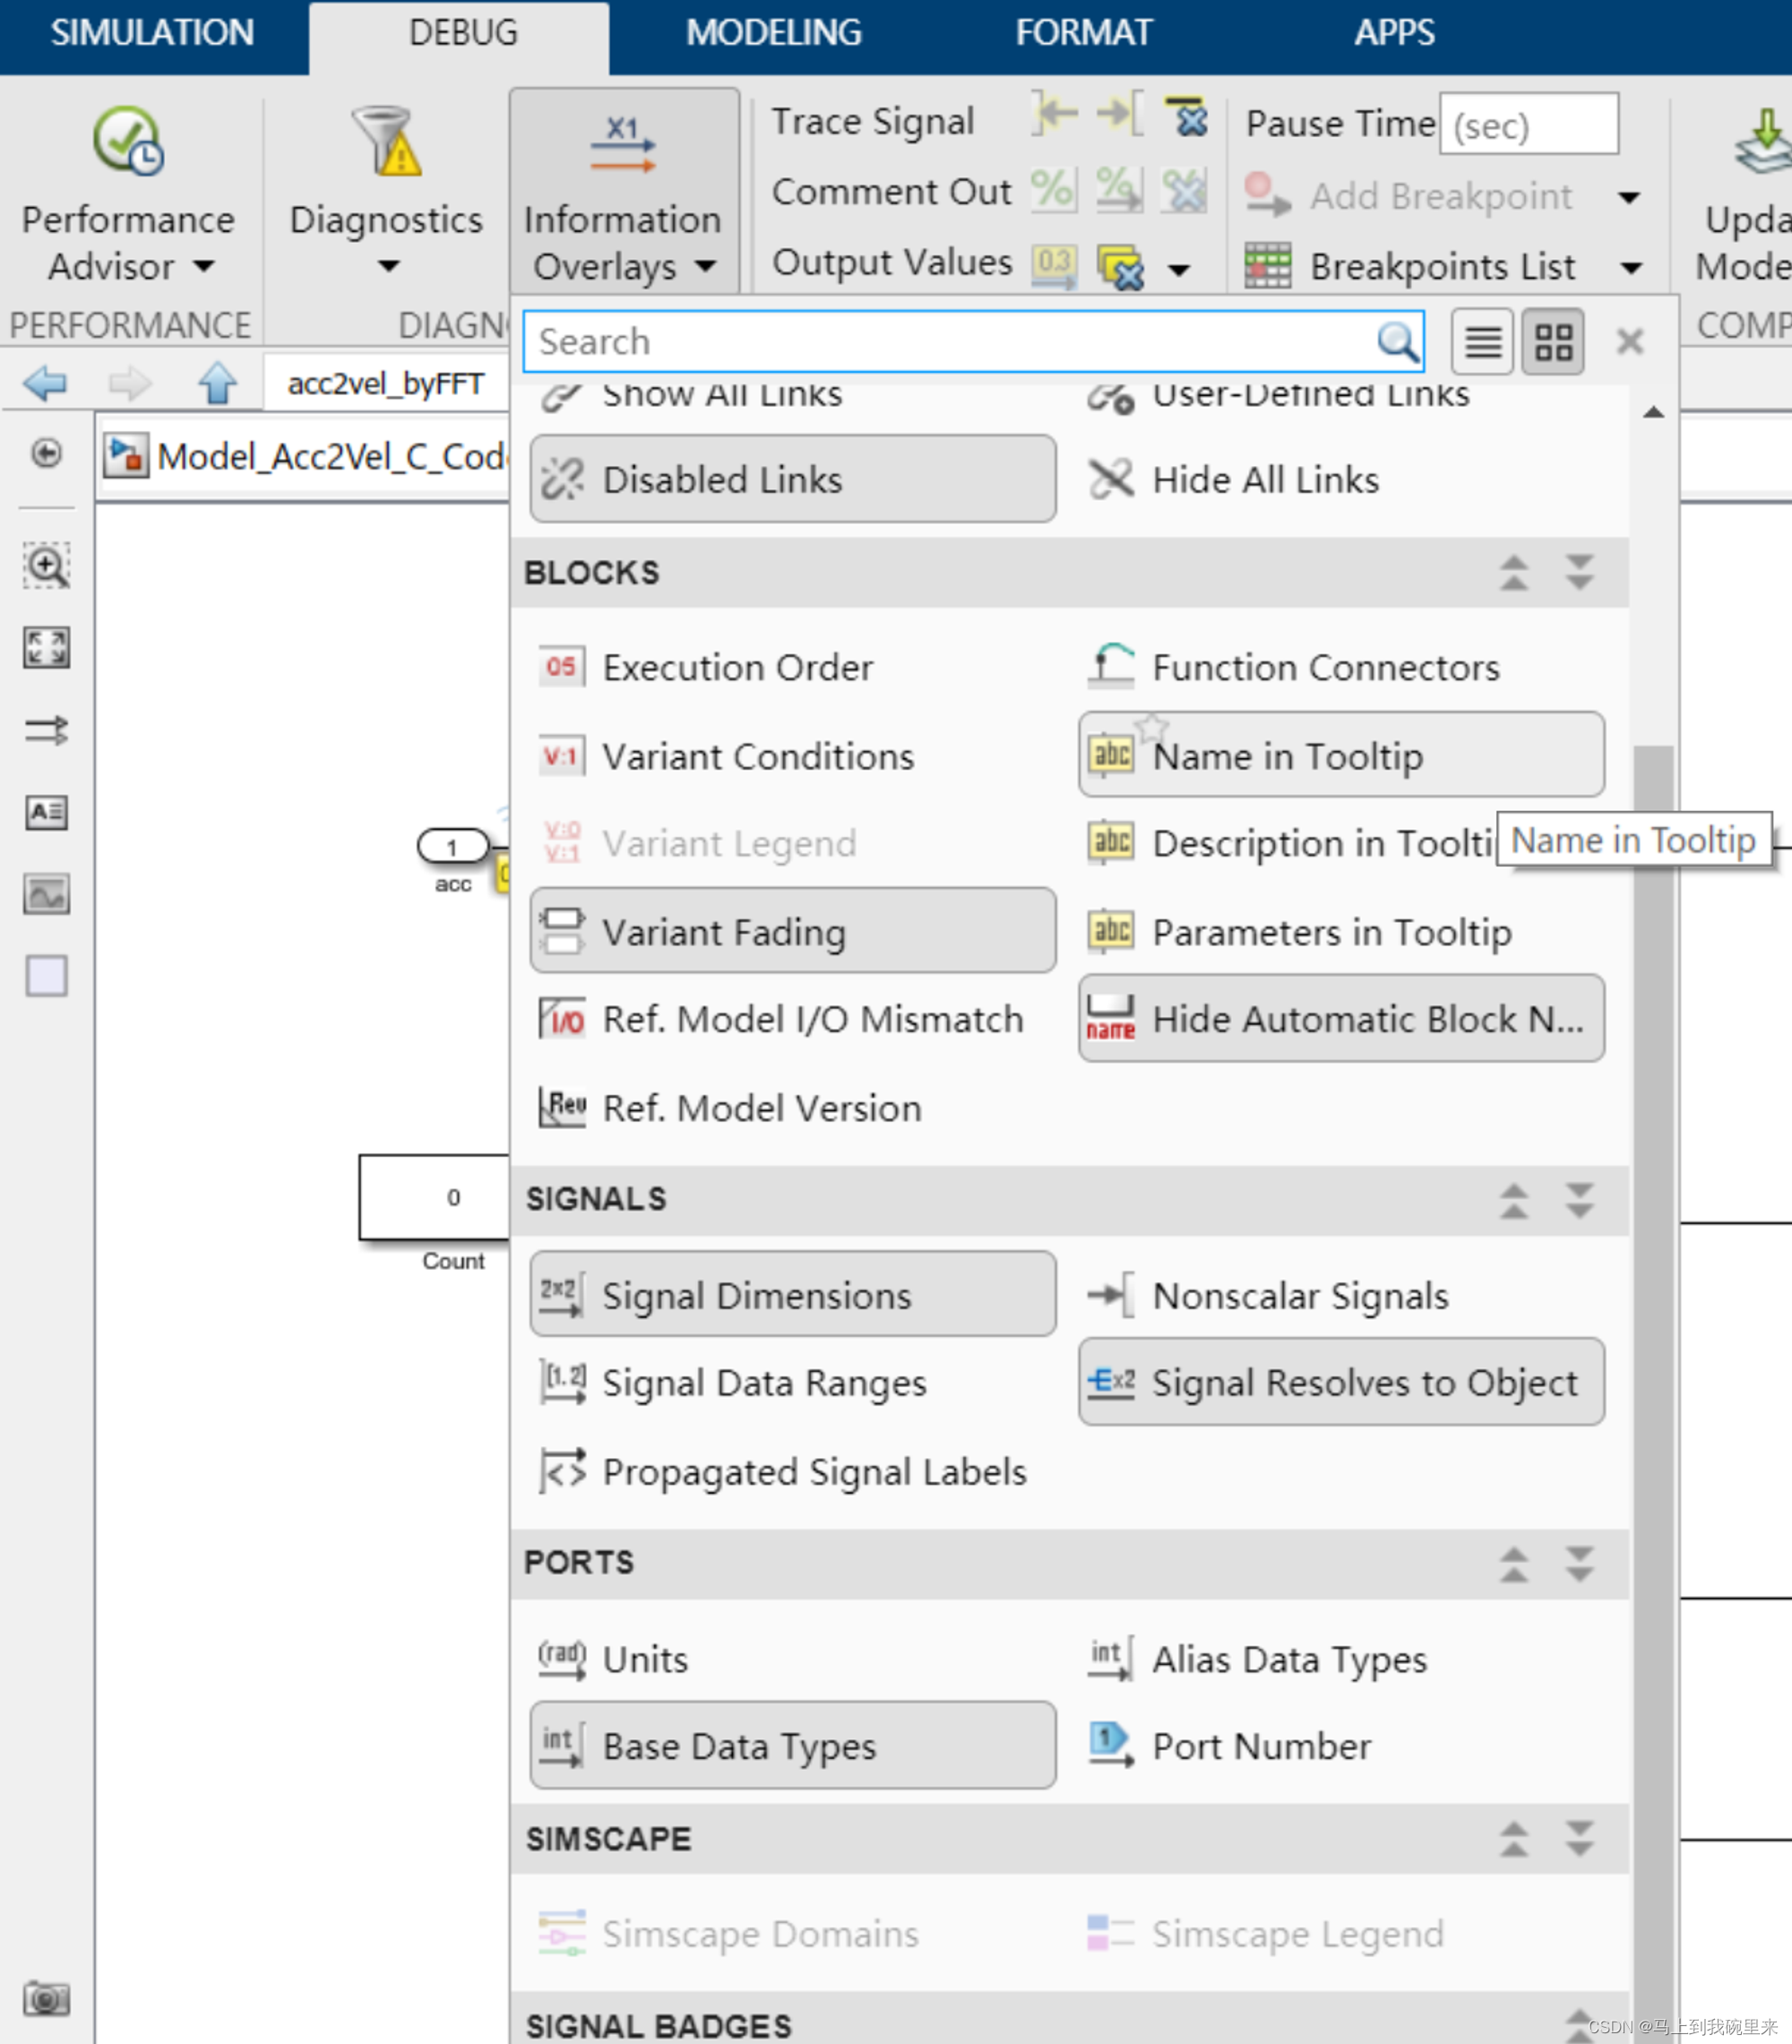This screenshot has width=1792, height=2044.
Task: Click the Function Connectors icon
Action: coord(1111,669)
